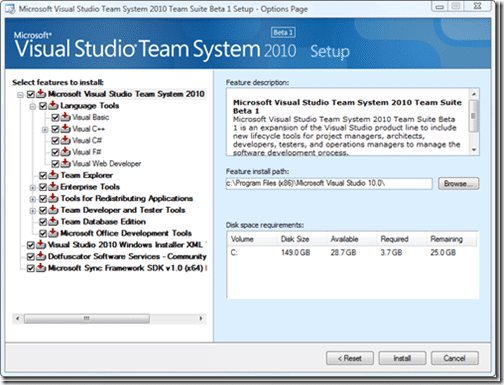Screen dimensions: 504x385
Task: Select the Required column header
Action: pos(402,239)
